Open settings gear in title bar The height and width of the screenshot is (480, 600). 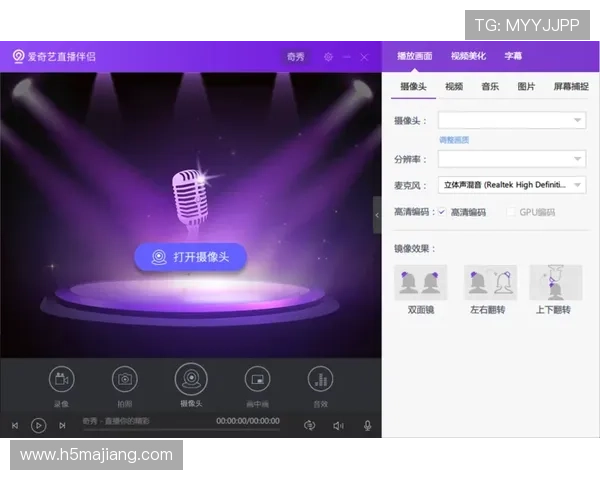(x=328, y=57)
